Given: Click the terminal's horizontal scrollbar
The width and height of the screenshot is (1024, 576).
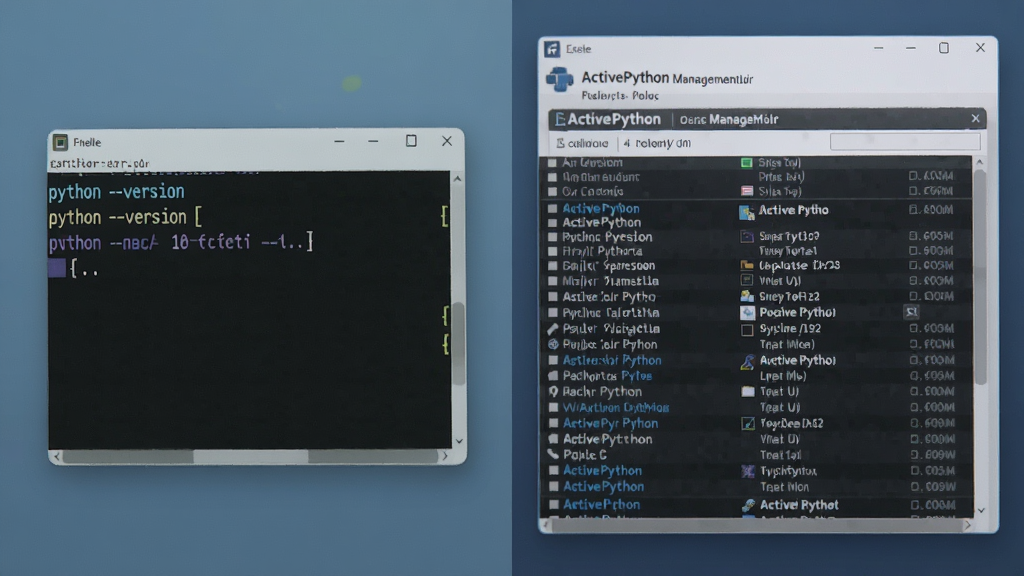Looking at the screenshot, I should point(250,456).
